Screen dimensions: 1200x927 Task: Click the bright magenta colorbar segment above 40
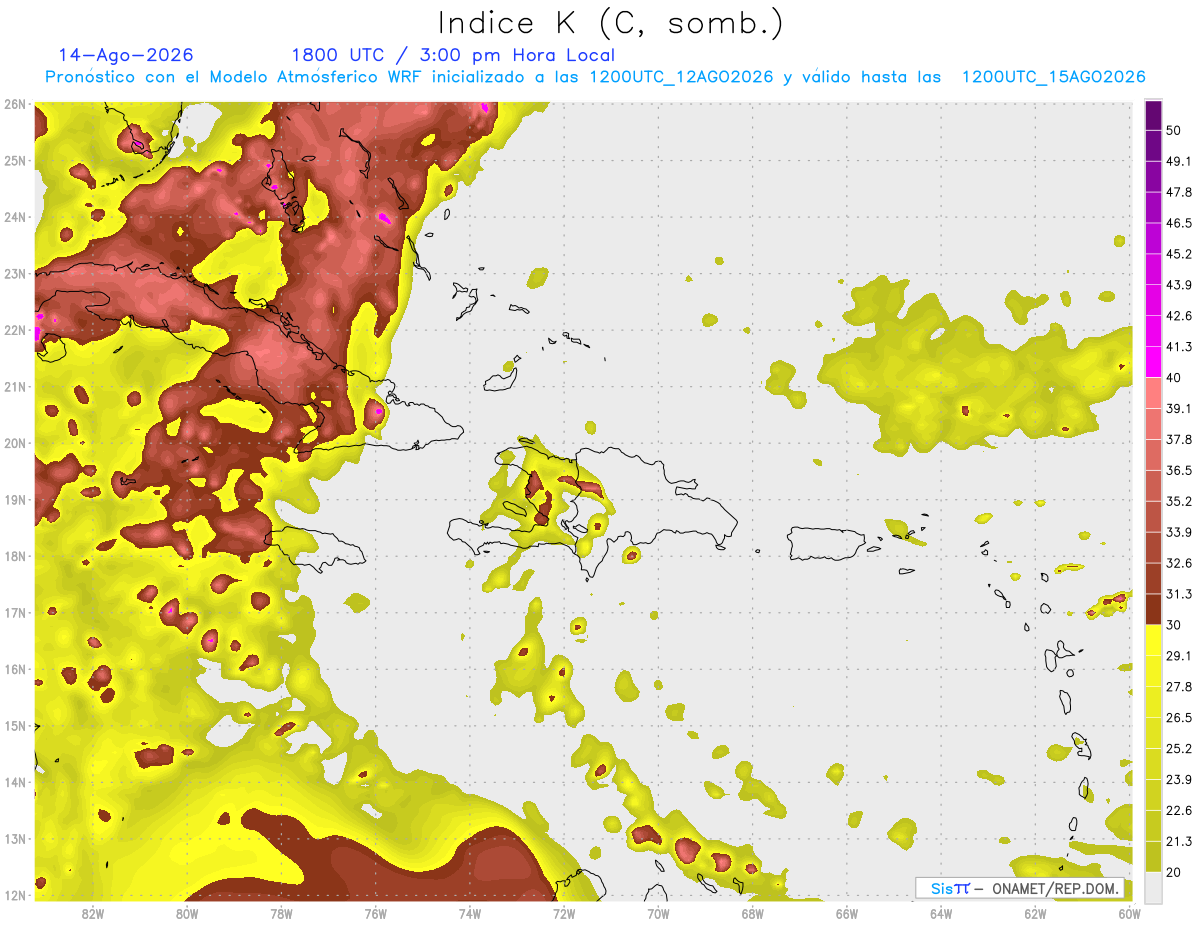click(x=1153, y=362)
